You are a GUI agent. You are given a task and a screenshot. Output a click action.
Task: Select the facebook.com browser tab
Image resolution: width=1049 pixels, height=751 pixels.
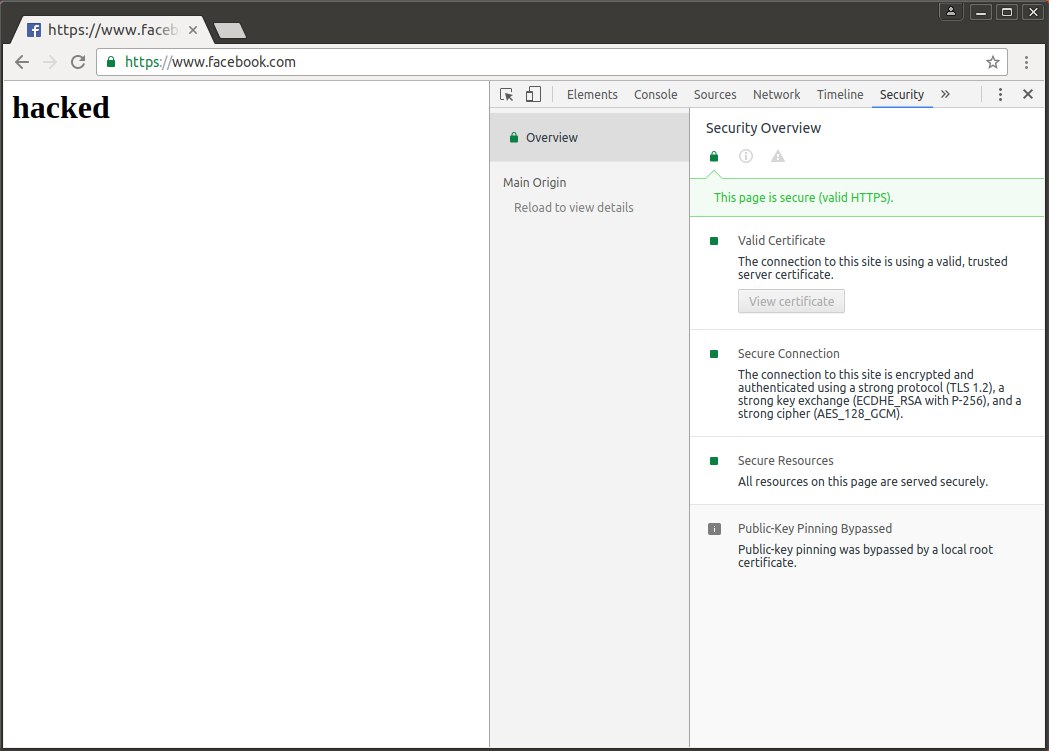point(110,30)
